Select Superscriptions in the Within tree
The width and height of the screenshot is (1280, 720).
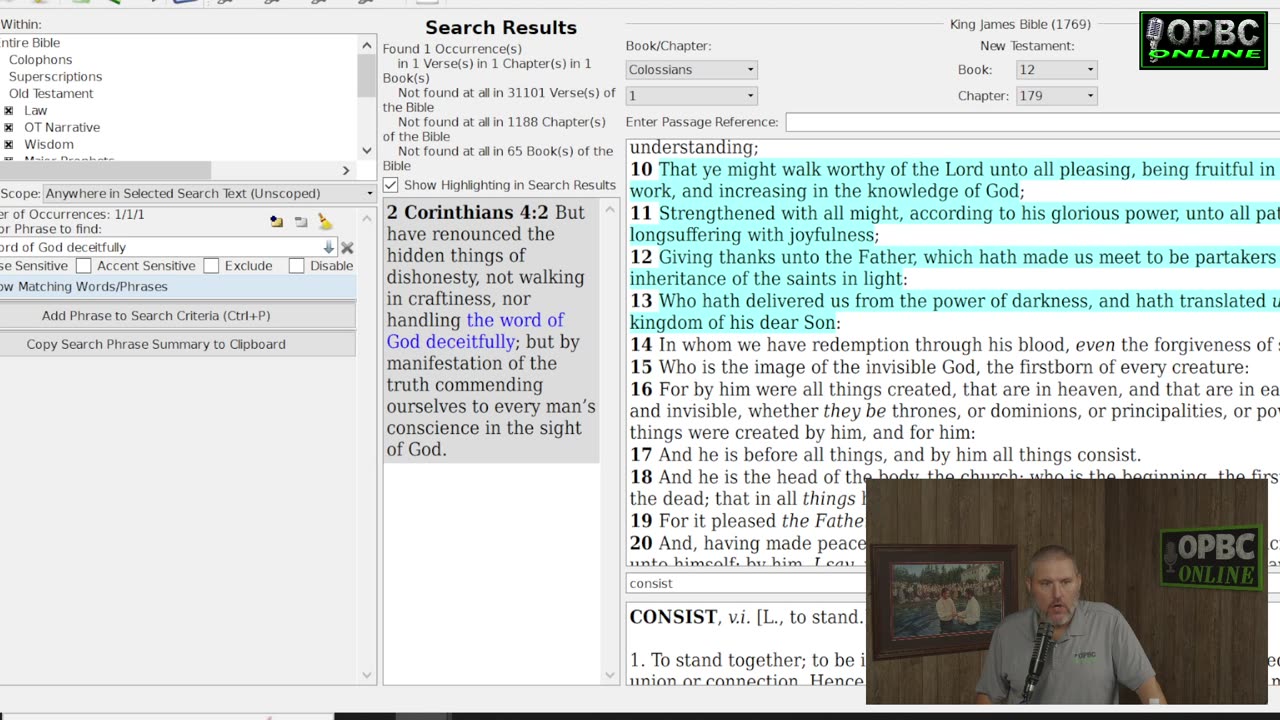pyautogui.click(x=56, y=77)
